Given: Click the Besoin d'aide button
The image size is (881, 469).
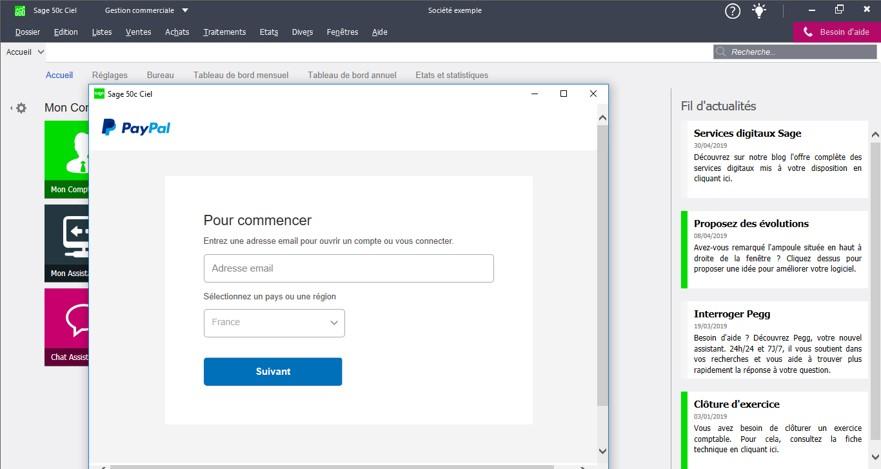Looking at the screenshot, I should coord(837,32).
